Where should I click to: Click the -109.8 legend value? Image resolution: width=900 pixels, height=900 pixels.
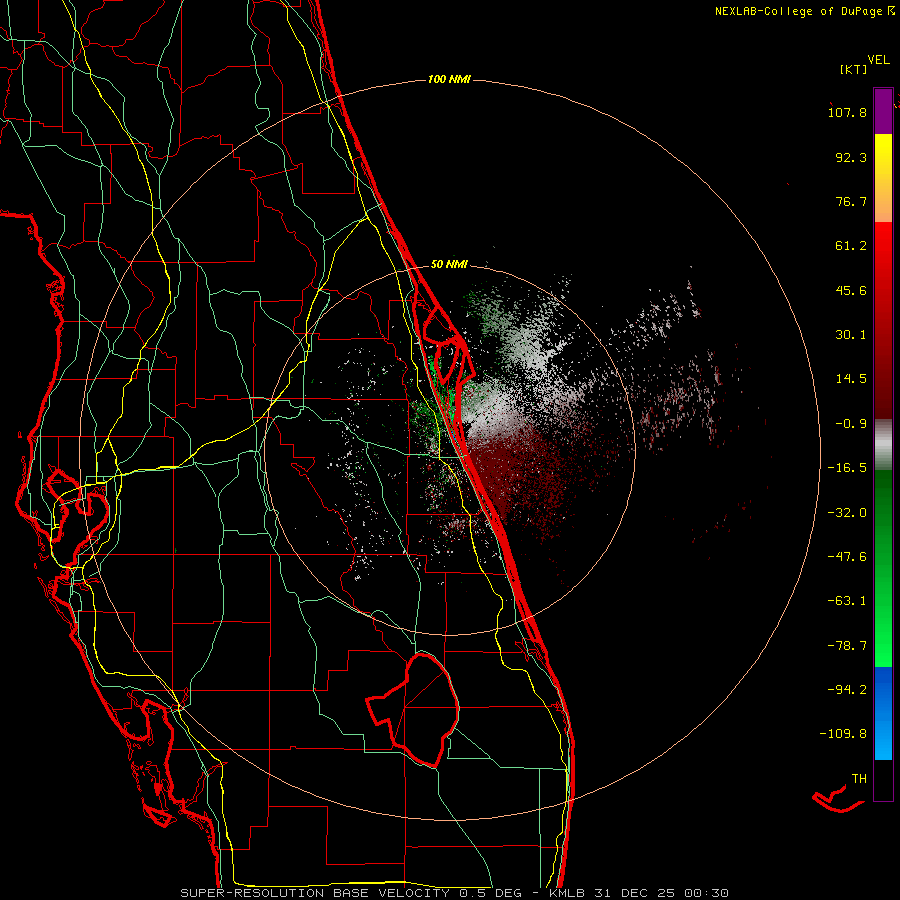[x=843, y=734]
